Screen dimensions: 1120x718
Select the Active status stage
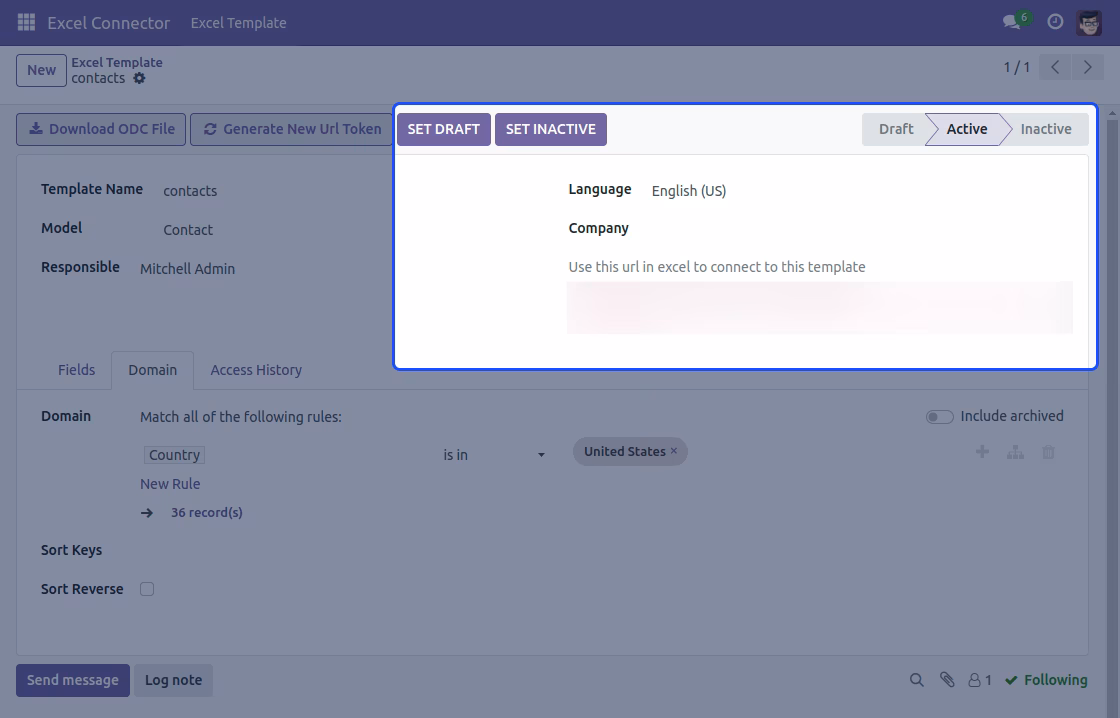pyautogui.click(x=966, y=129)
